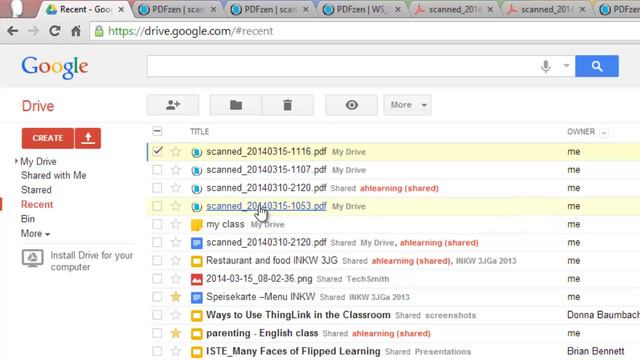Click the Install Drive computer icon
Image resolution: width=640 pixels, height=360 pixels.
[x=33, y=259]
